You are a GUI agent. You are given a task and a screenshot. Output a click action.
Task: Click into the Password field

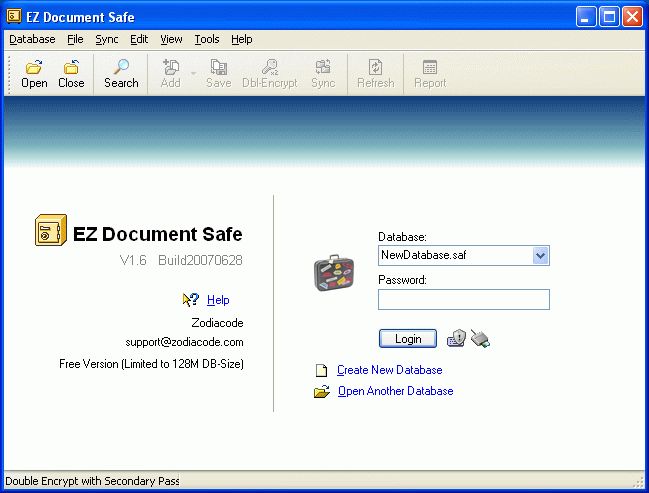464,299
